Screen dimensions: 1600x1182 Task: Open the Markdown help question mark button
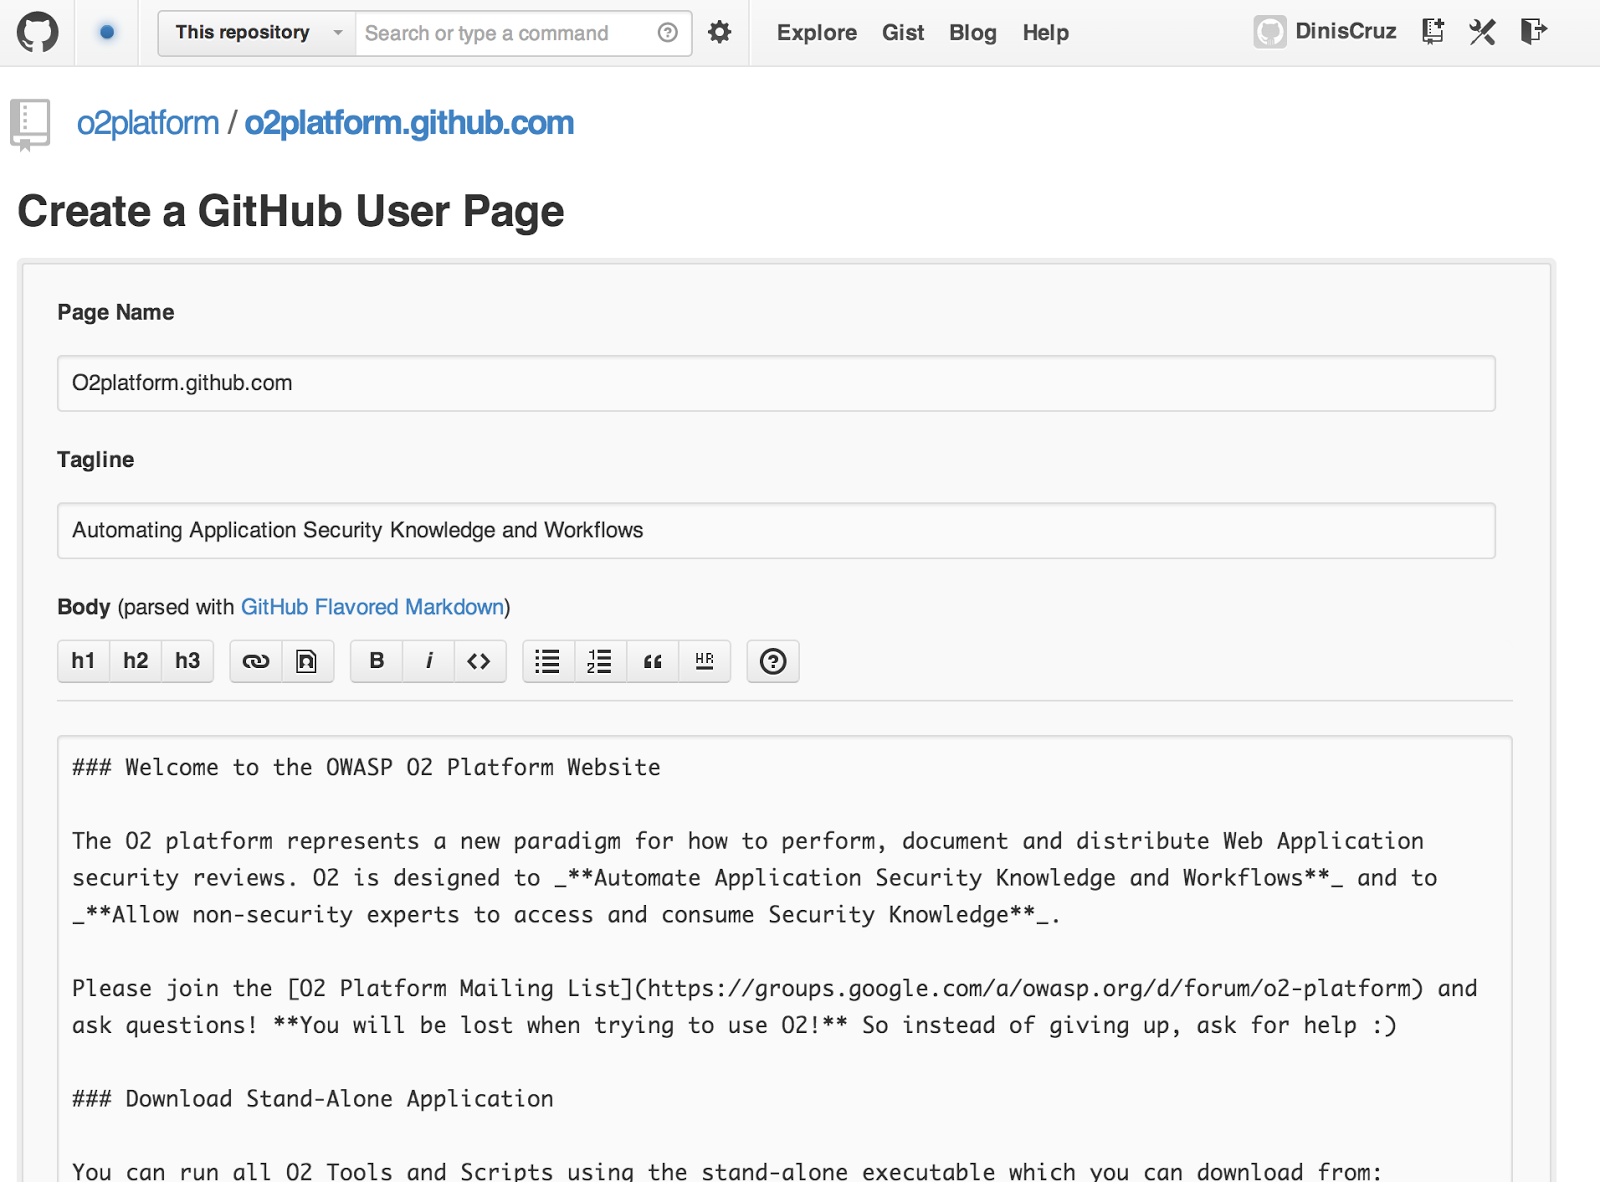[773, 661]
